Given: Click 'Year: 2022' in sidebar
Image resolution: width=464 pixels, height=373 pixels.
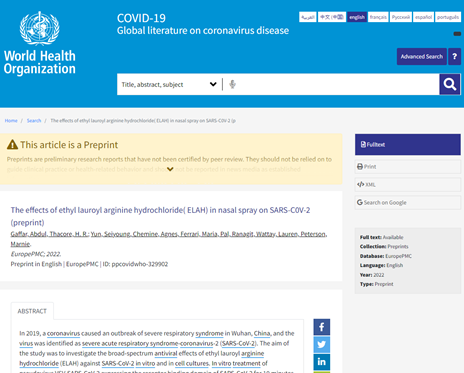Looking at the screenshot, I should coord(372,275).
